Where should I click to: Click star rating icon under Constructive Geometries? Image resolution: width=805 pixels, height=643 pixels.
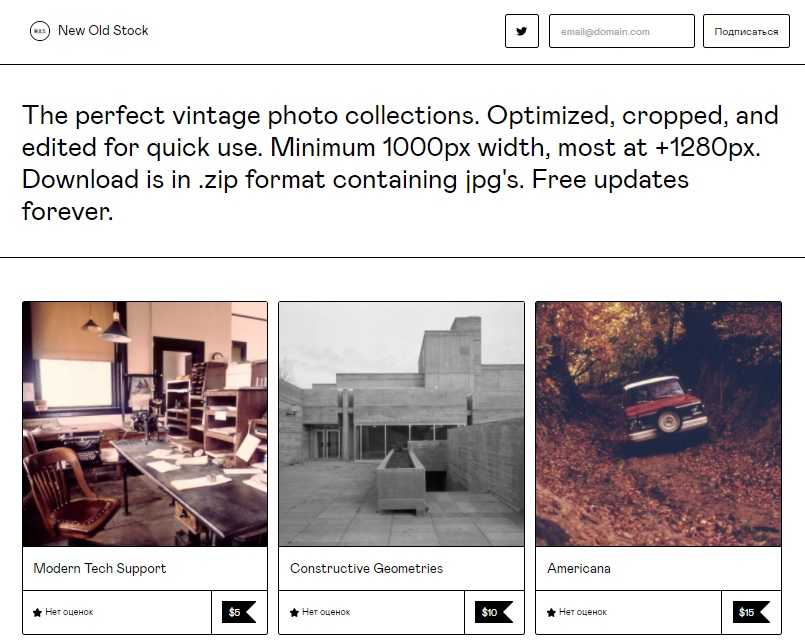coord(294,612)
